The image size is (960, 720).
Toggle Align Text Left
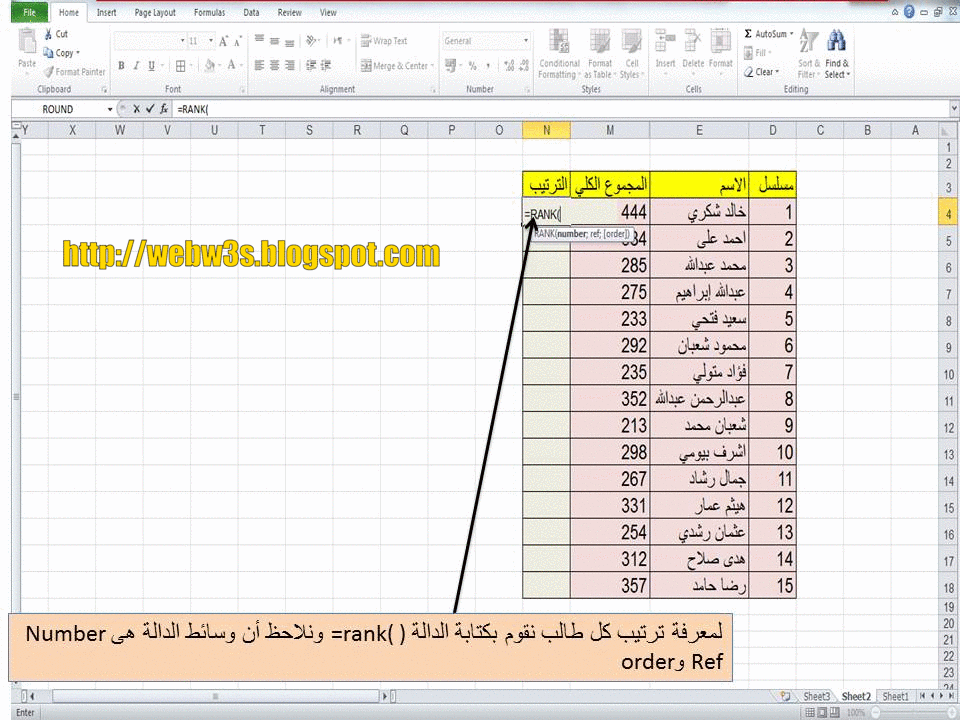[260, 66]
